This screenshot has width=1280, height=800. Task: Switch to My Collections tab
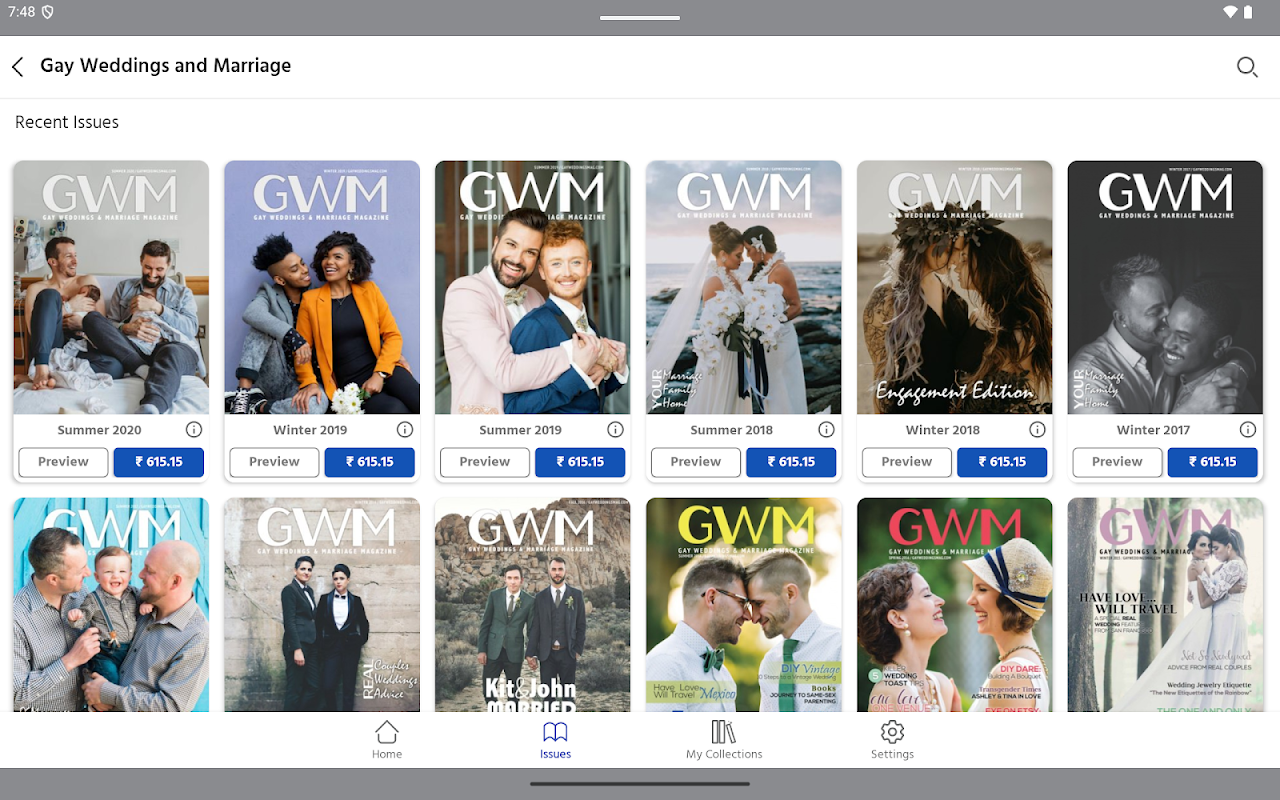pos(724,740)
